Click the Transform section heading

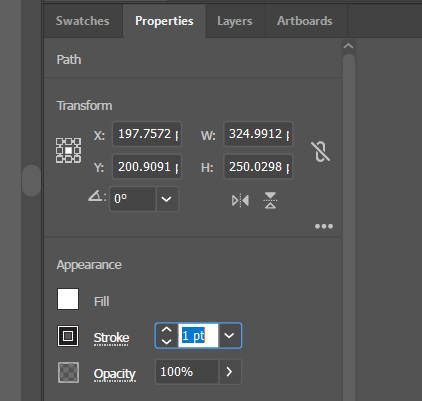click(x=84, y=106)
